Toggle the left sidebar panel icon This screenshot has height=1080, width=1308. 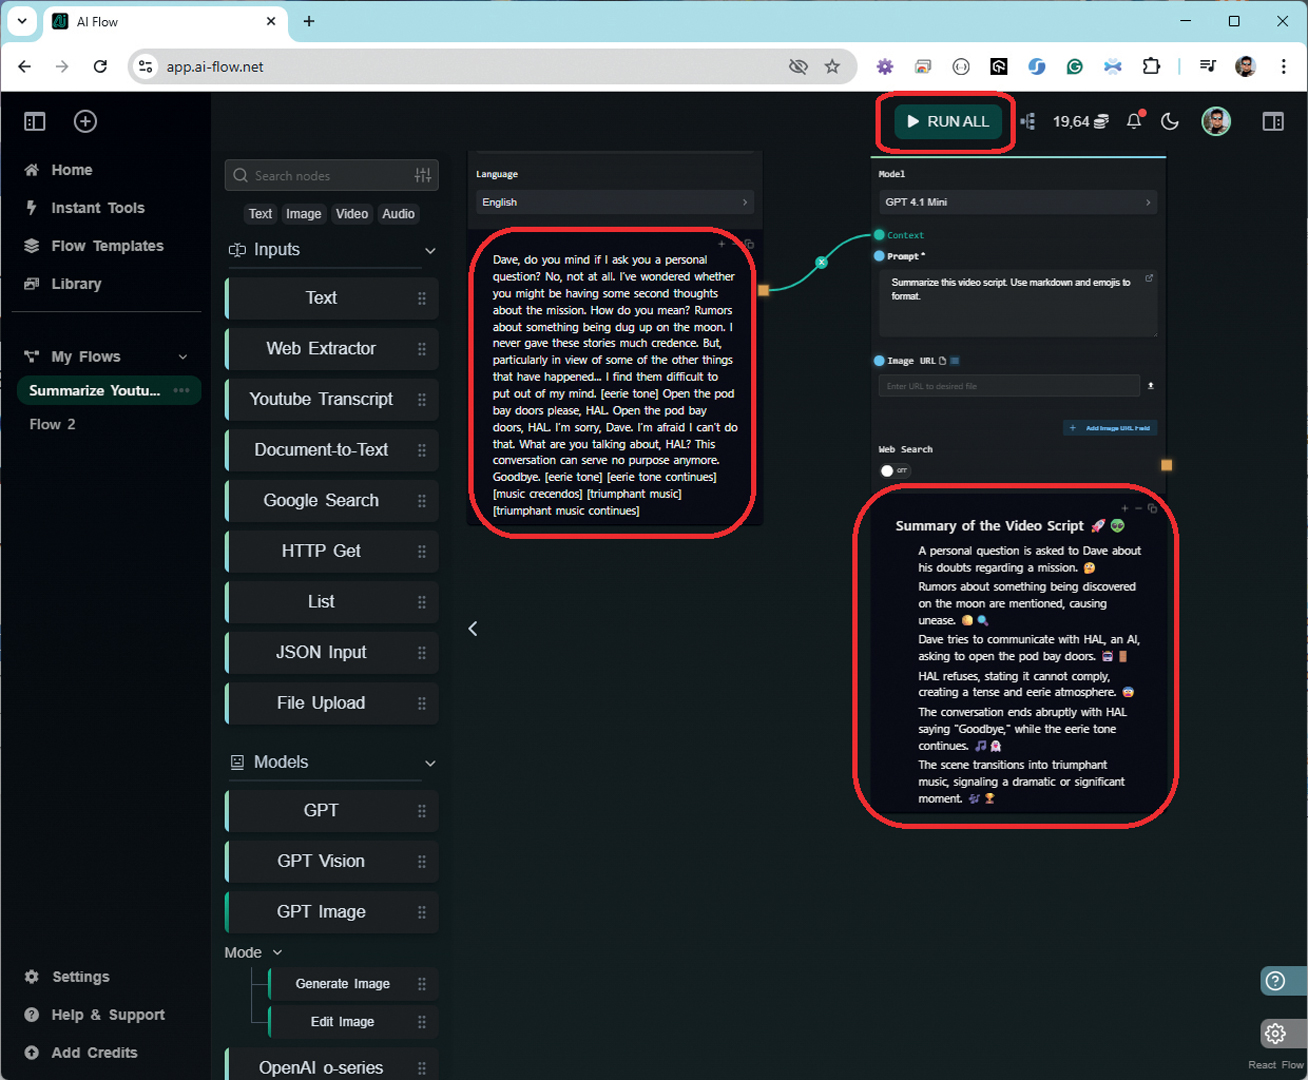35,121
